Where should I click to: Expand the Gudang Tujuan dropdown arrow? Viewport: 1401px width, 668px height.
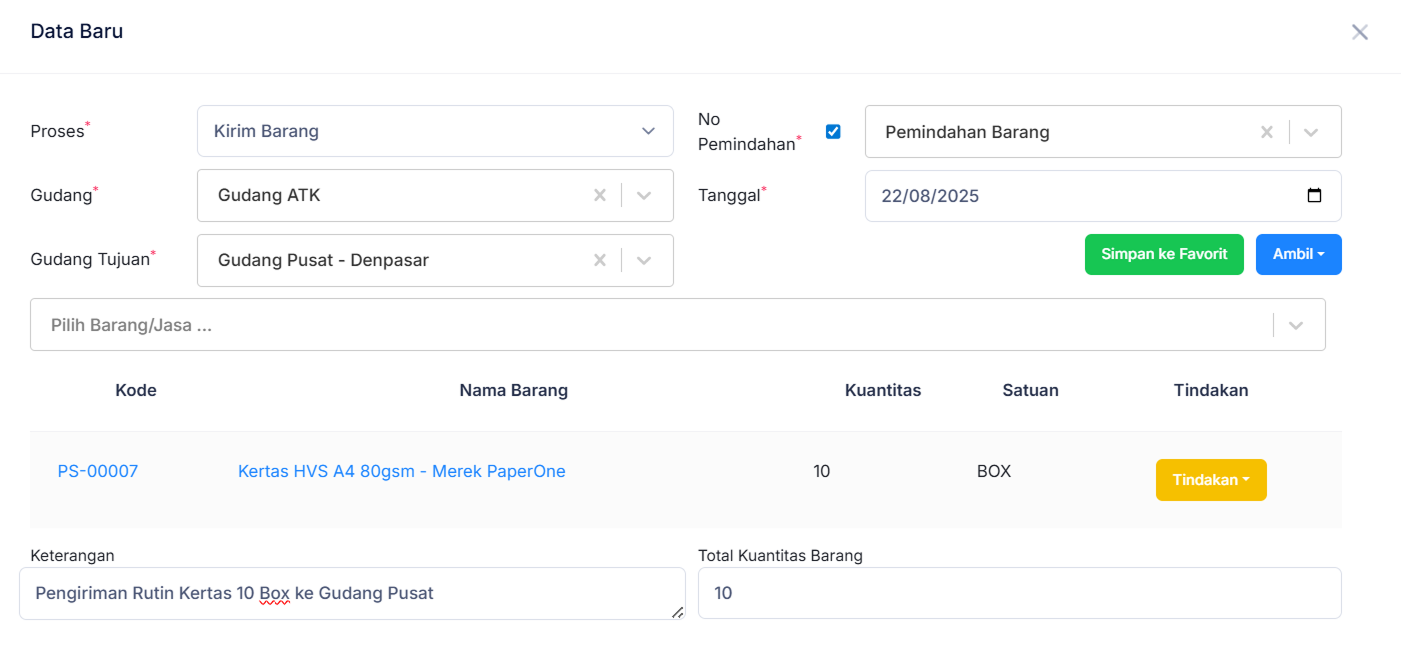tap(645, 260)
